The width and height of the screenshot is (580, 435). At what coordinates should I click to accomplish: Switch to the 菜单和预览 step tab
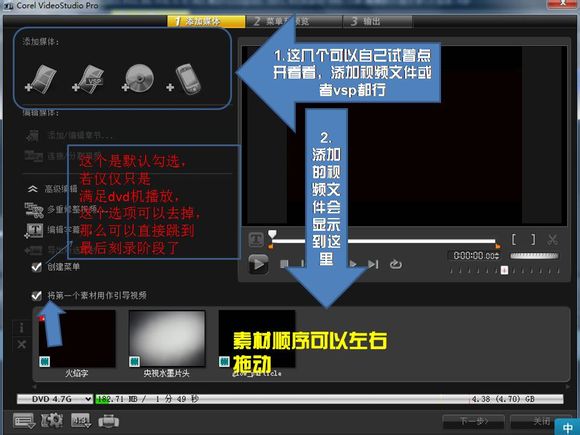tap(294, 21)
